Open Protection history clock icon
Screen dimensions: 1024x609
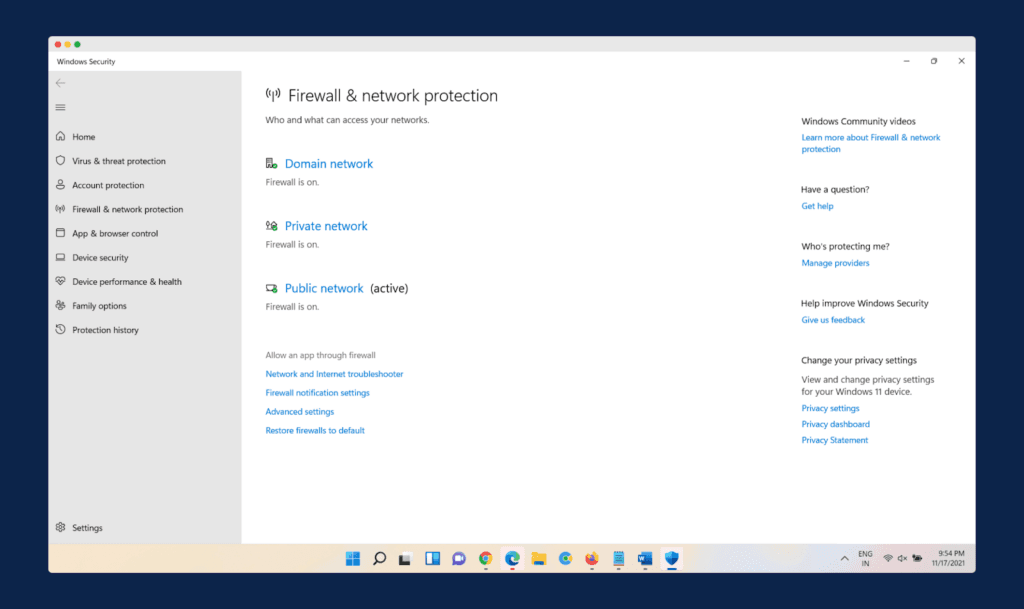61,330
